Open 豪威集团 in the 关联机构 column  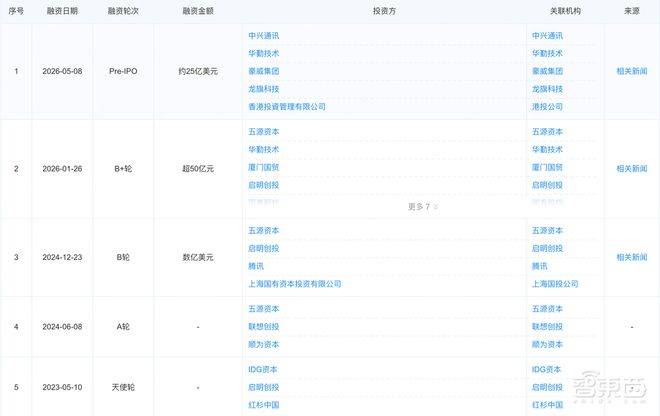coord(547,71)
